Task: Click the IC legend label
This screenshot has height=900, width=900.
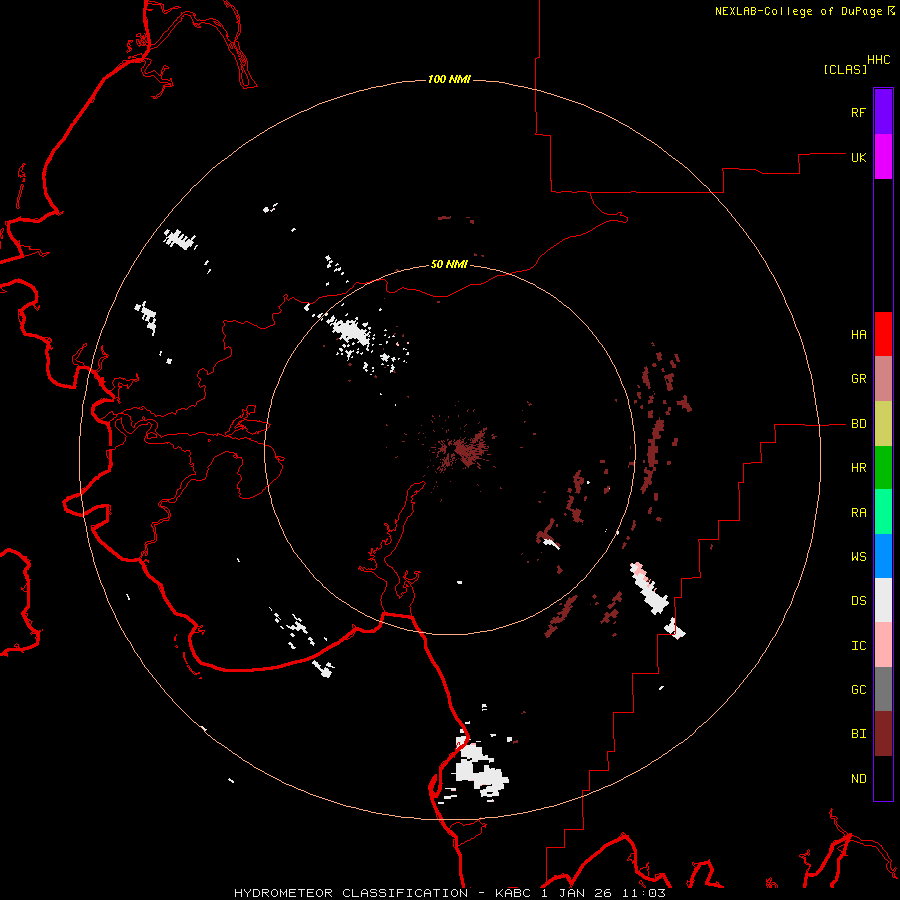Action: tap(859, 646)
